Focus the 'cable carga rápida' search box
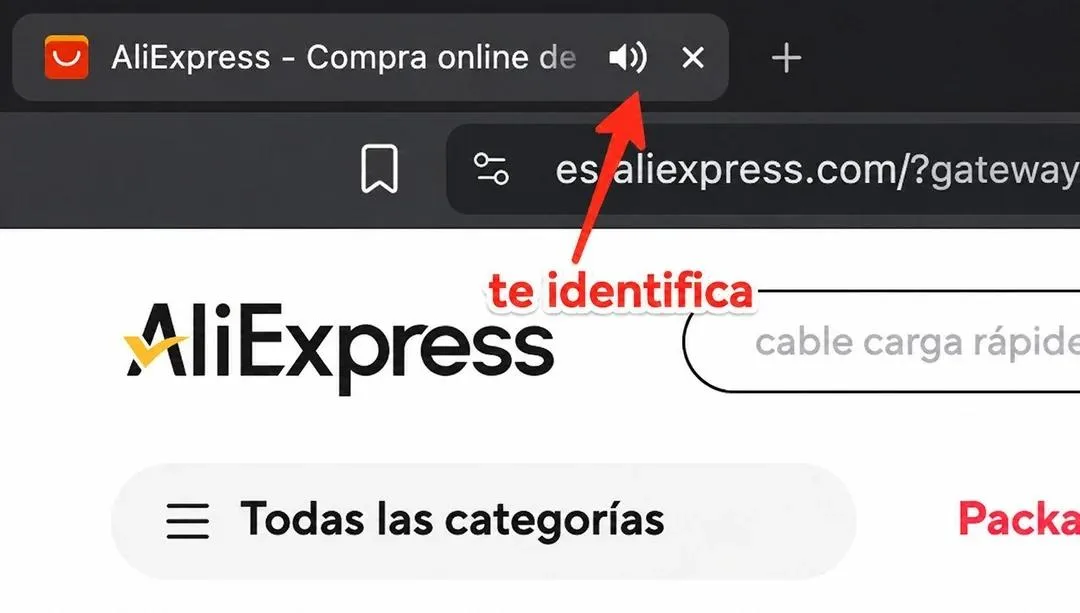Image resolution: width=1080 pixels, height=613 pixels. tap(882, 342)
